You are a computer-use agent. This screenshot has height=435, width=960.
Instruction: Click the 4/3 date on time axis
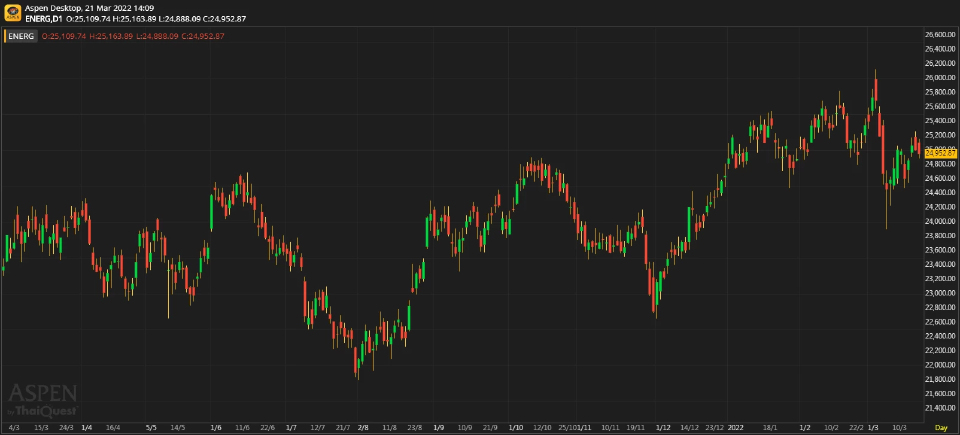click(x=14, y=427)
